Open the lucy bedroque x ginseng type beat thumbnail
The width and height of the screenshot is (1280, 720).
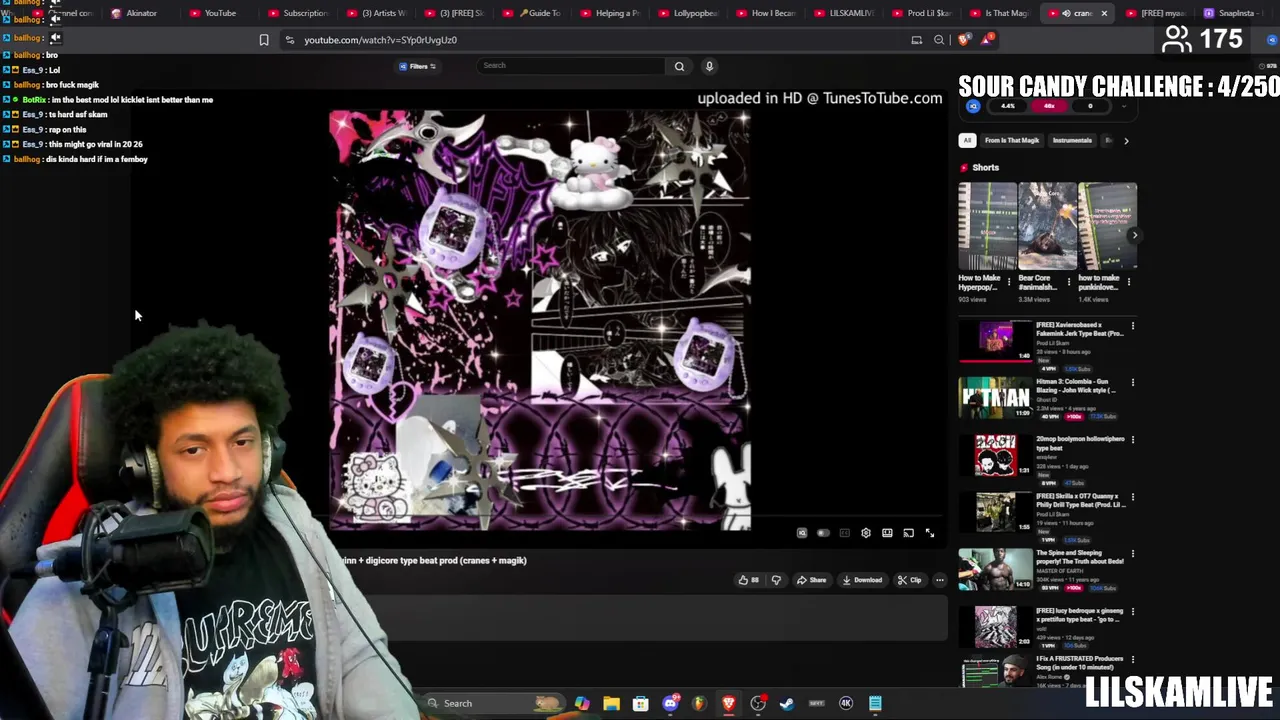click(995, 627)
